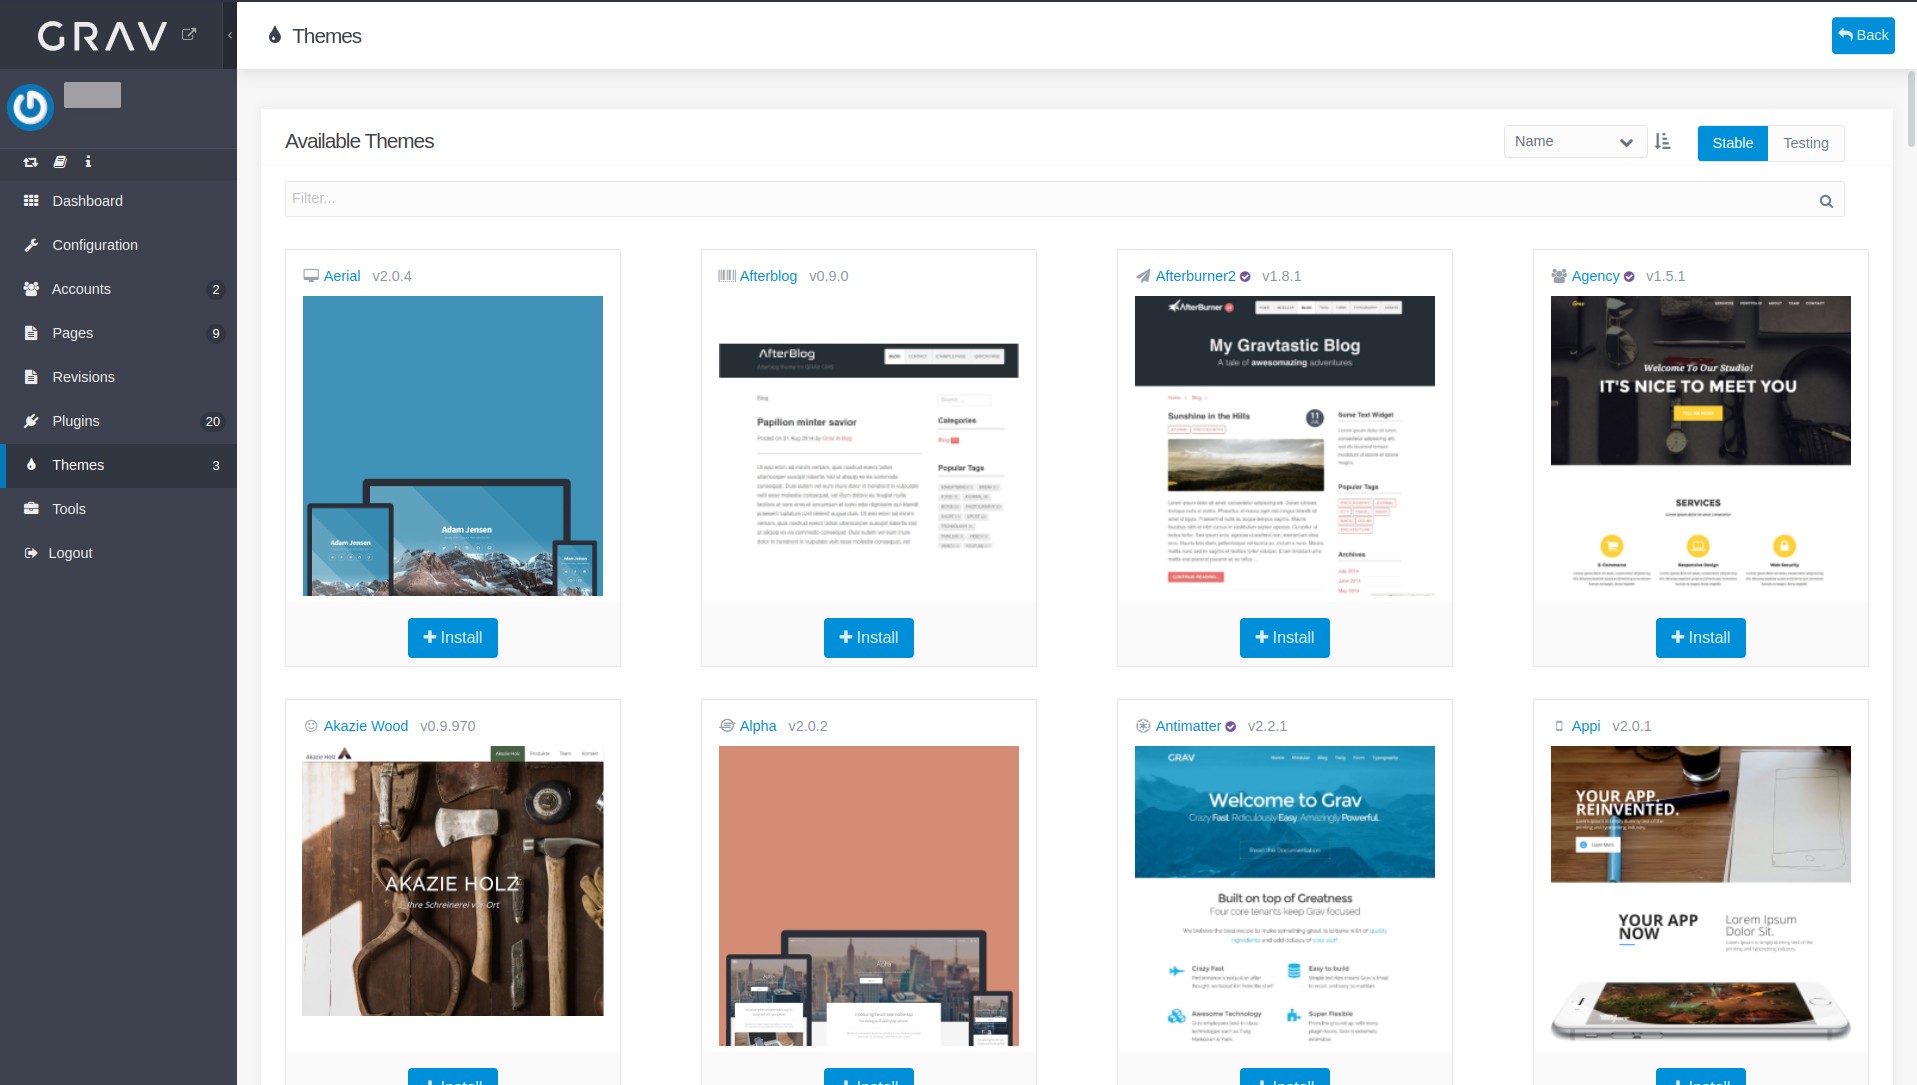Viewport: 1917px width, 1085px height.
Task: Install the Afterburner2 theme
Action: (1284, 638)
